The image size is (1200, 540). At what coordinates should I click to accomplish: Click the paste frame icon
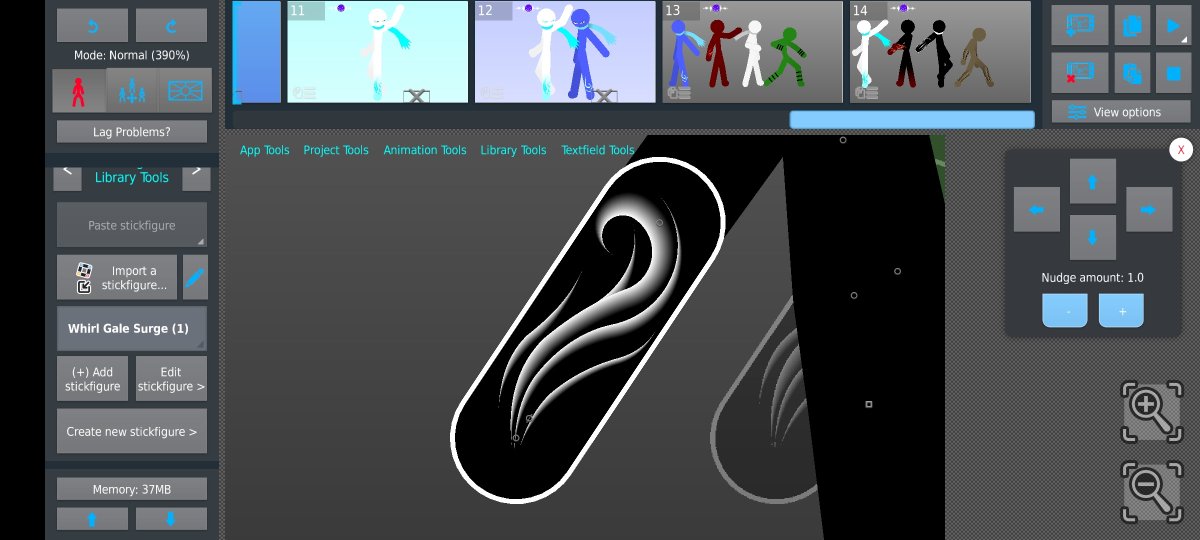[1132, 73]
